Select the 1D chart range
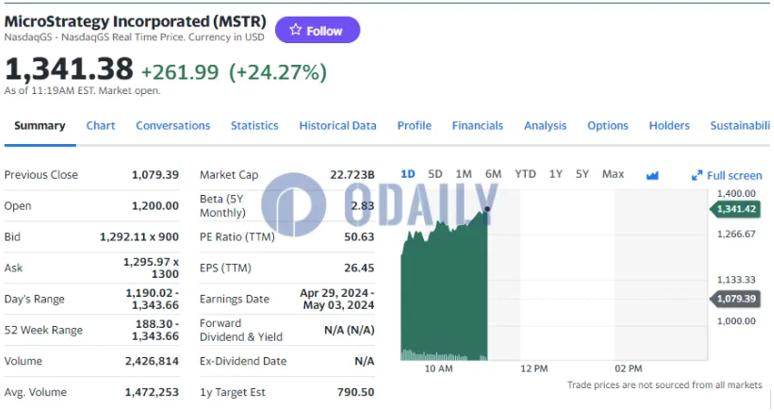The height and width of the screenshot is (412, 774). coord(408,174)
